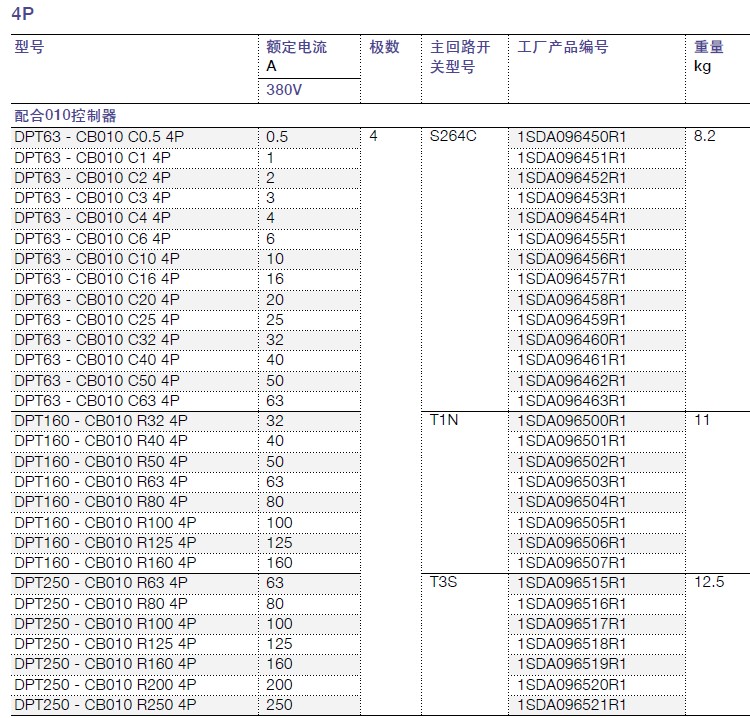
Task: Click product code 1SDA096504R1
Action: (572, 502)
